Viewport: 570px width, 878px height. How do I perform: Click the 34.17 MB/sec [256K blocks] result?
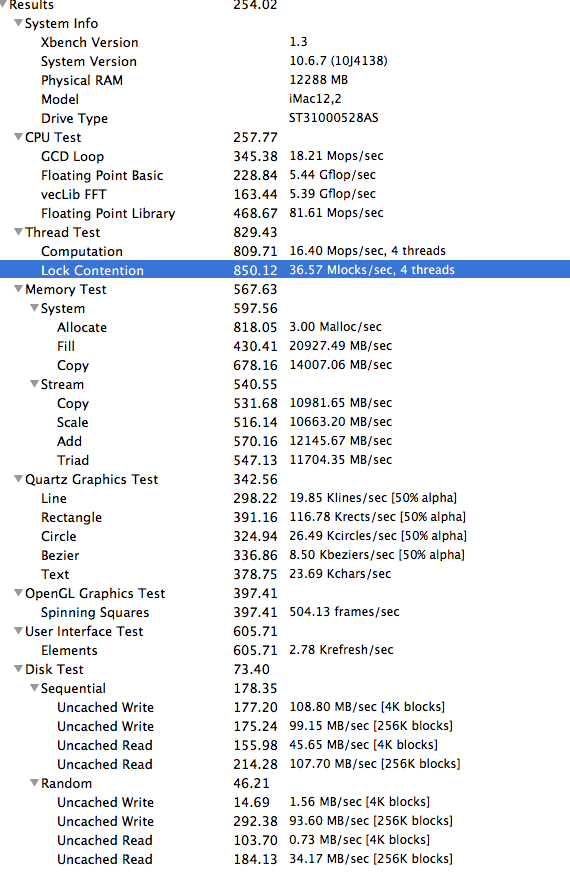(371, 860)
